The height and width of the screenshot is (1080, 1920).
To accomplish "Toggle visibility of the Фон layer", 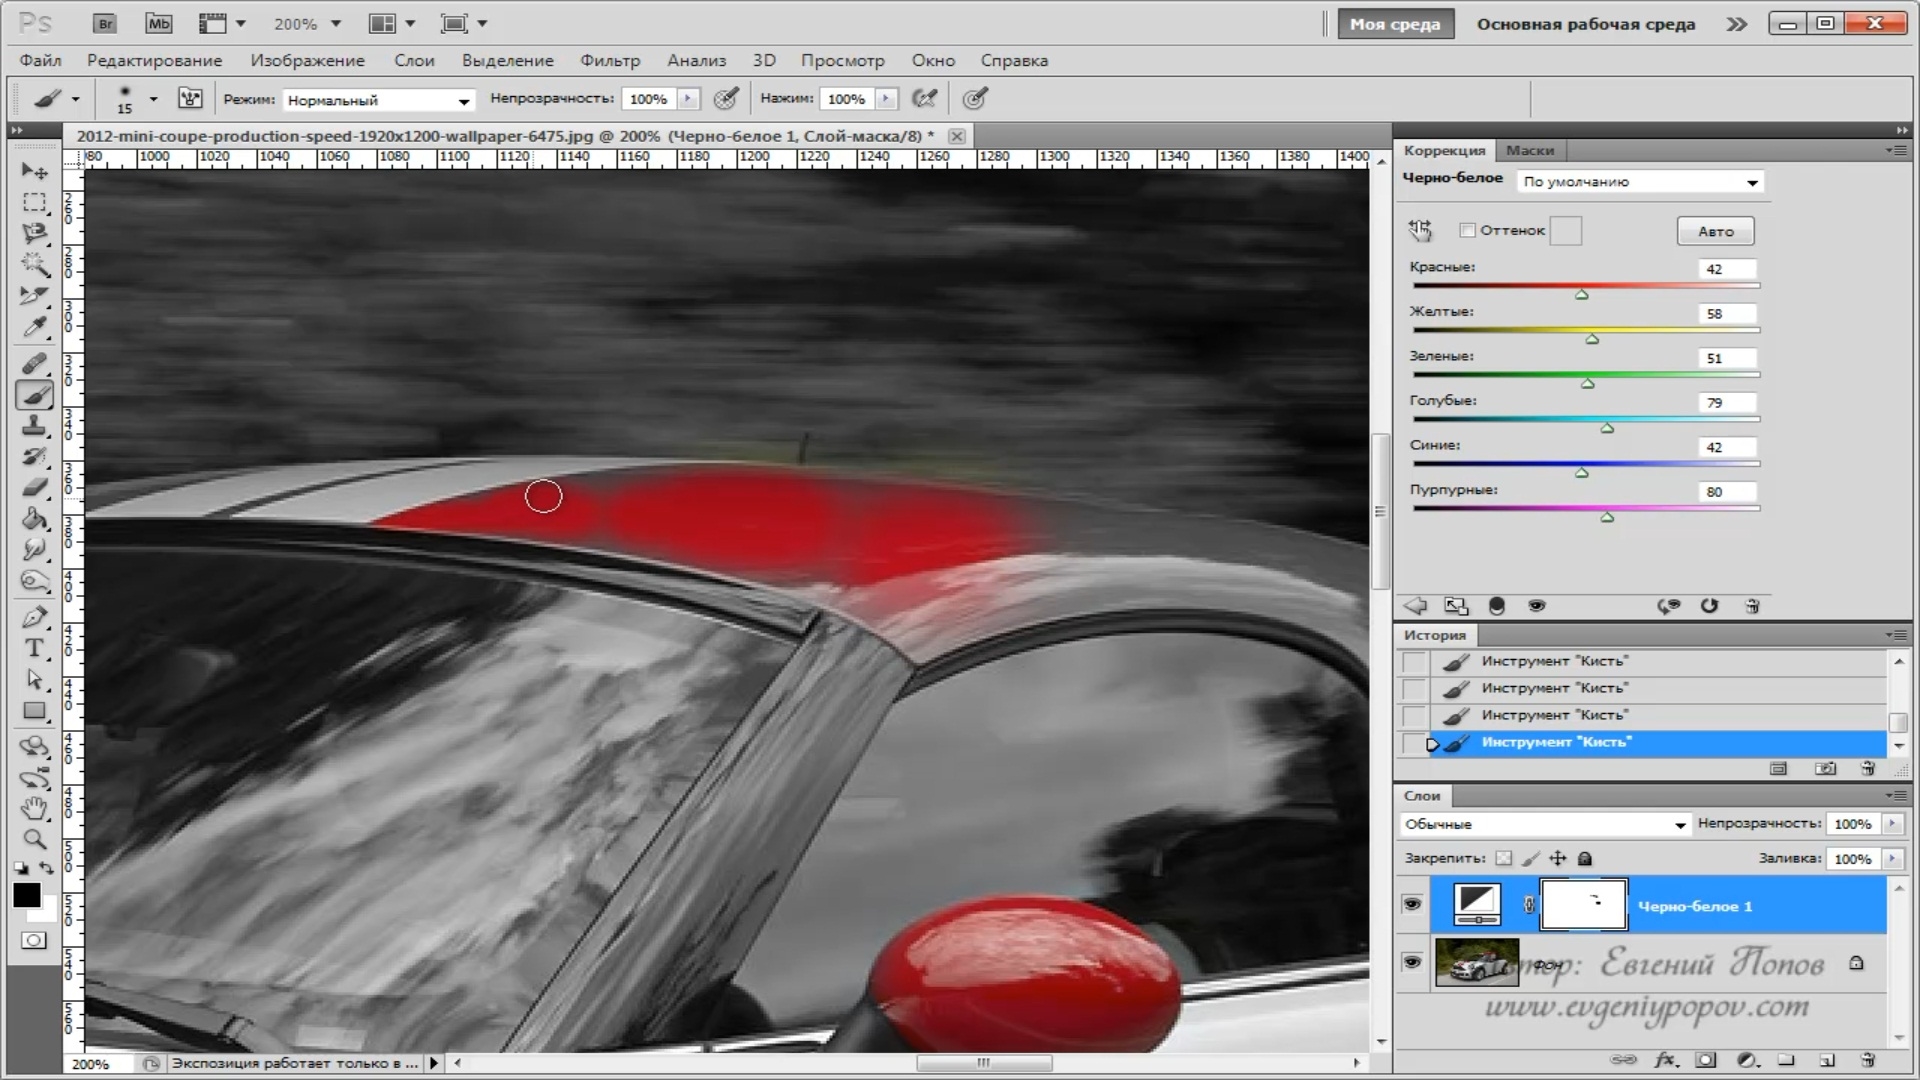I will click(1412, 962).
